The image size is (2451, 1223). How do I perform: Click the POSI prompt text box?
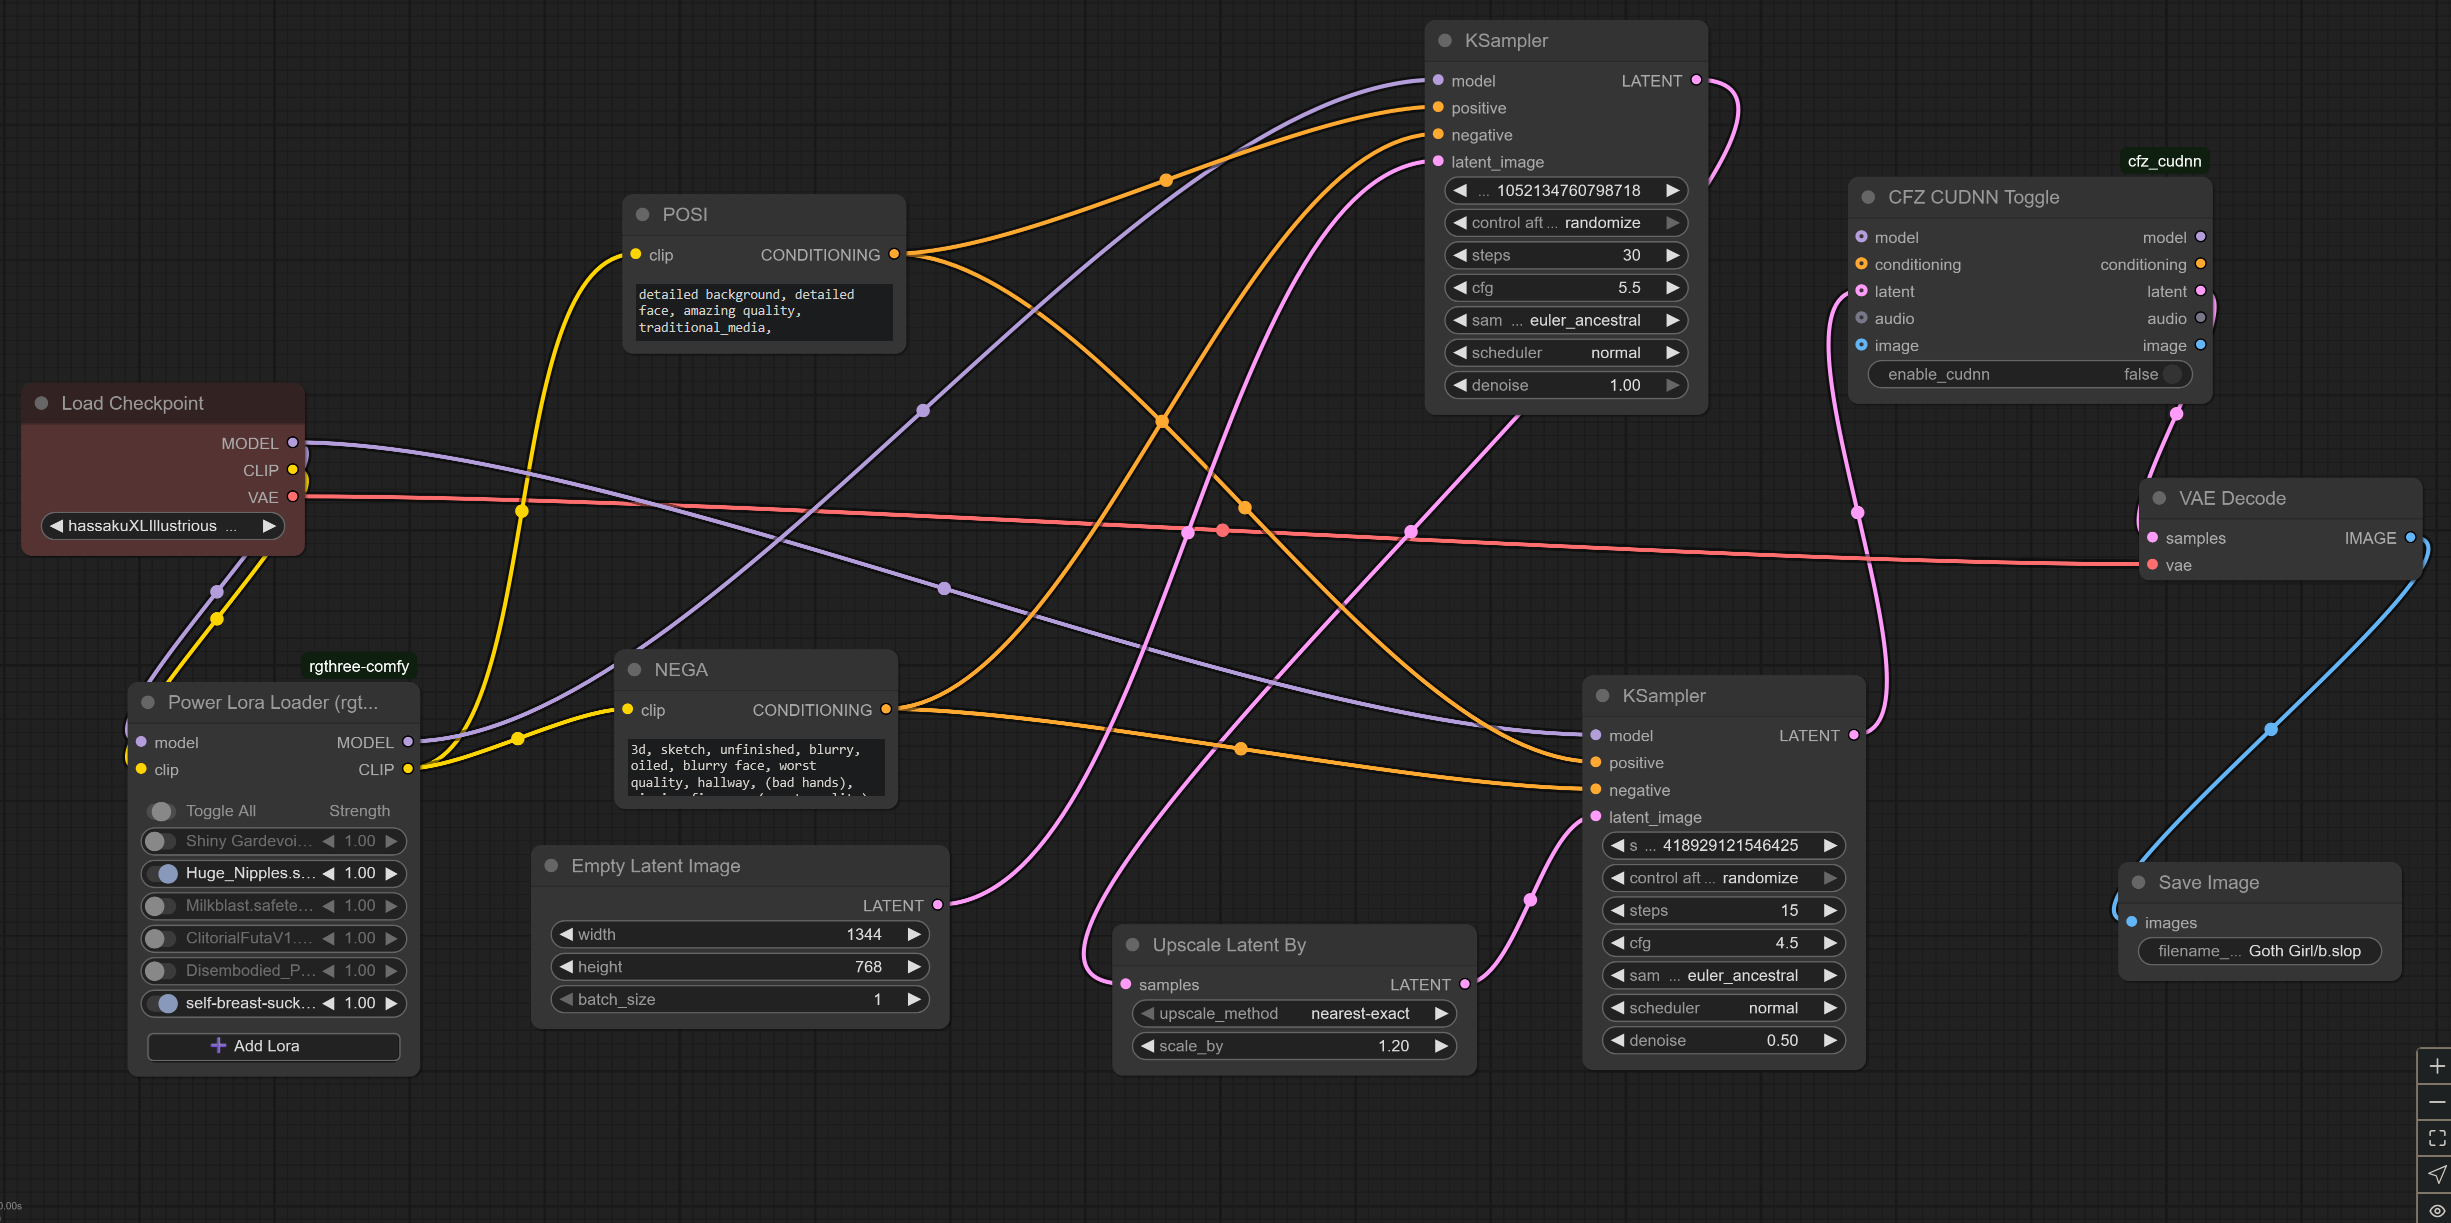763,311
